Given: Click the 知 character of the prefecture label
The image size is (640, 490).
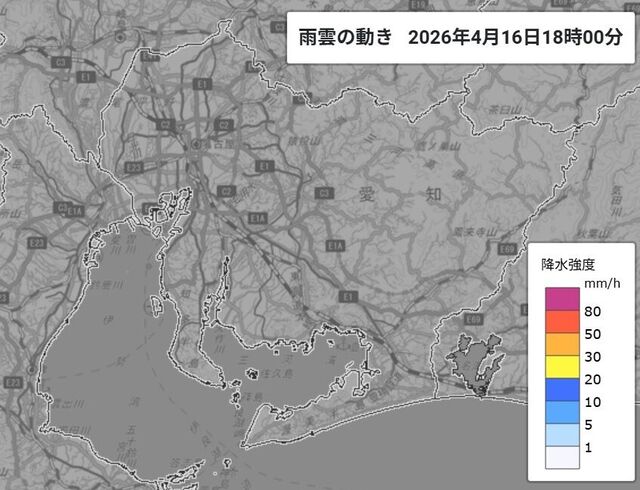Looking at the screenshot, I should pos(433,194).
